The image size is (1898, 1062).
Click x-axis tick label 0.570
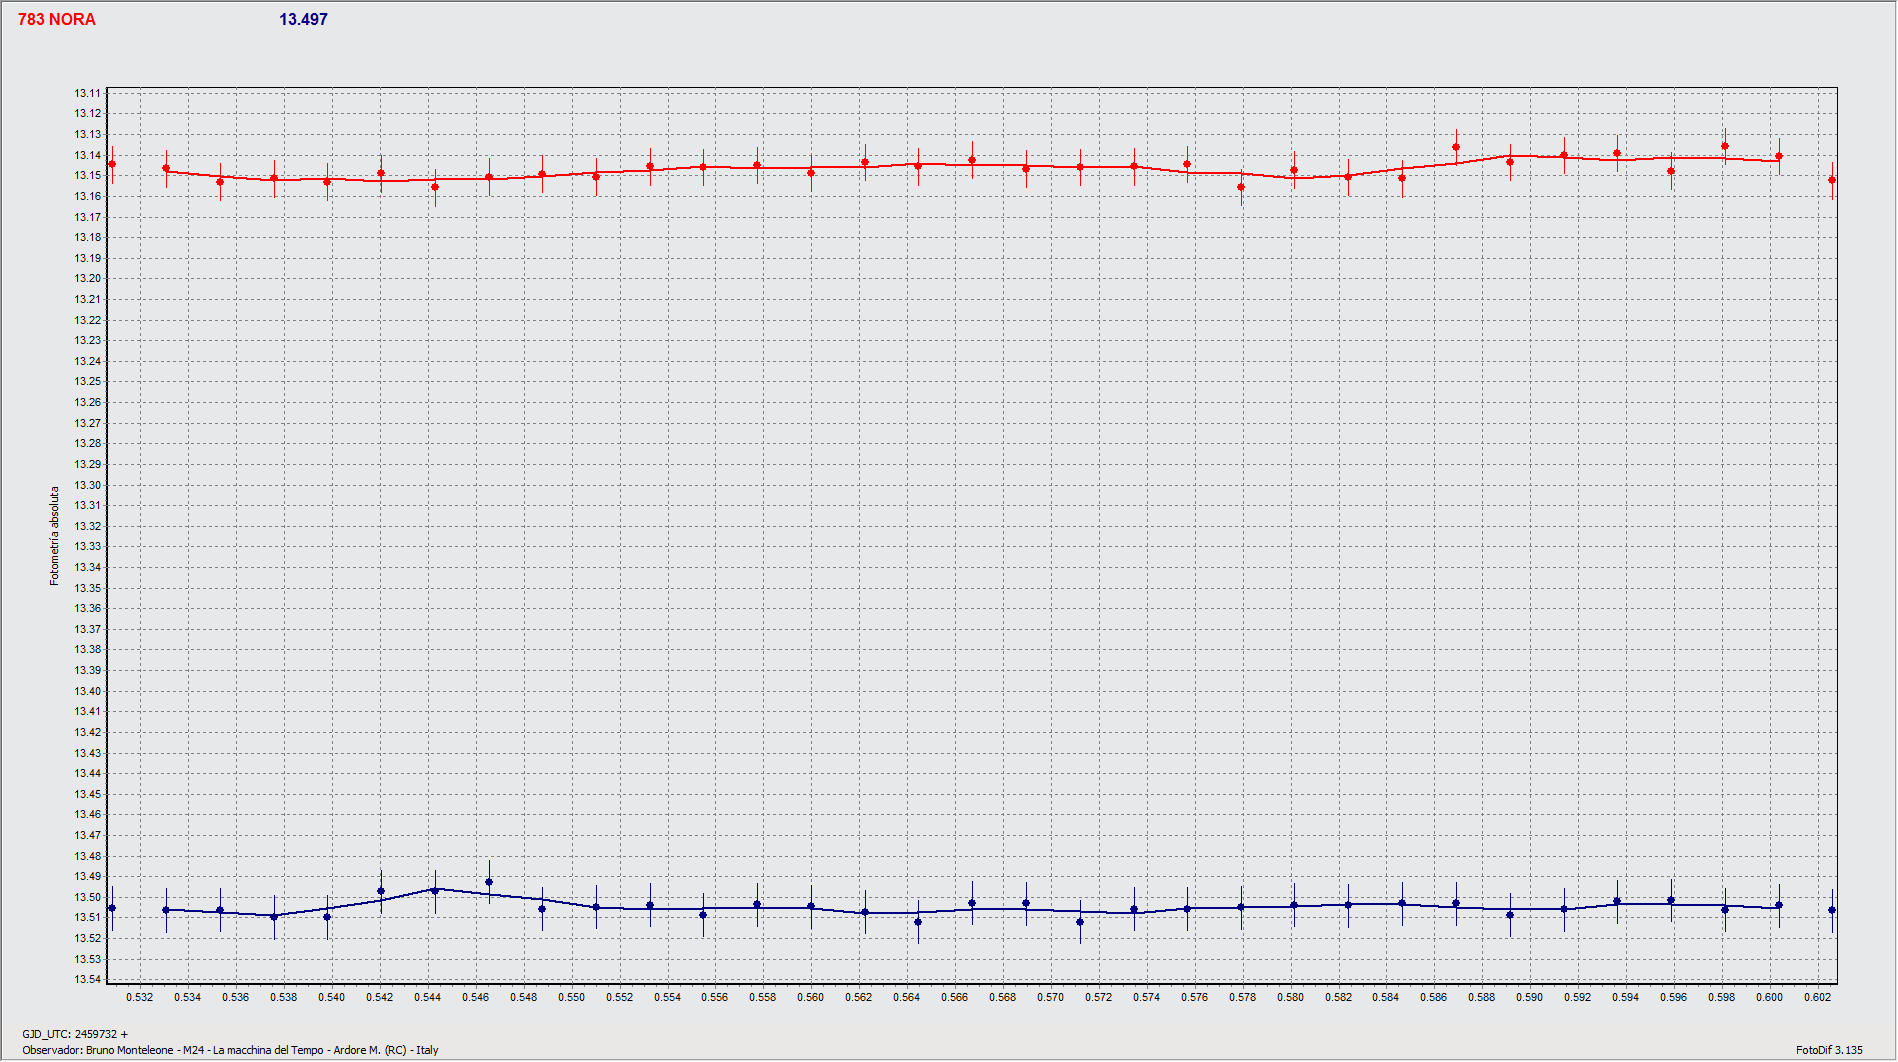tap(1050, 997)
